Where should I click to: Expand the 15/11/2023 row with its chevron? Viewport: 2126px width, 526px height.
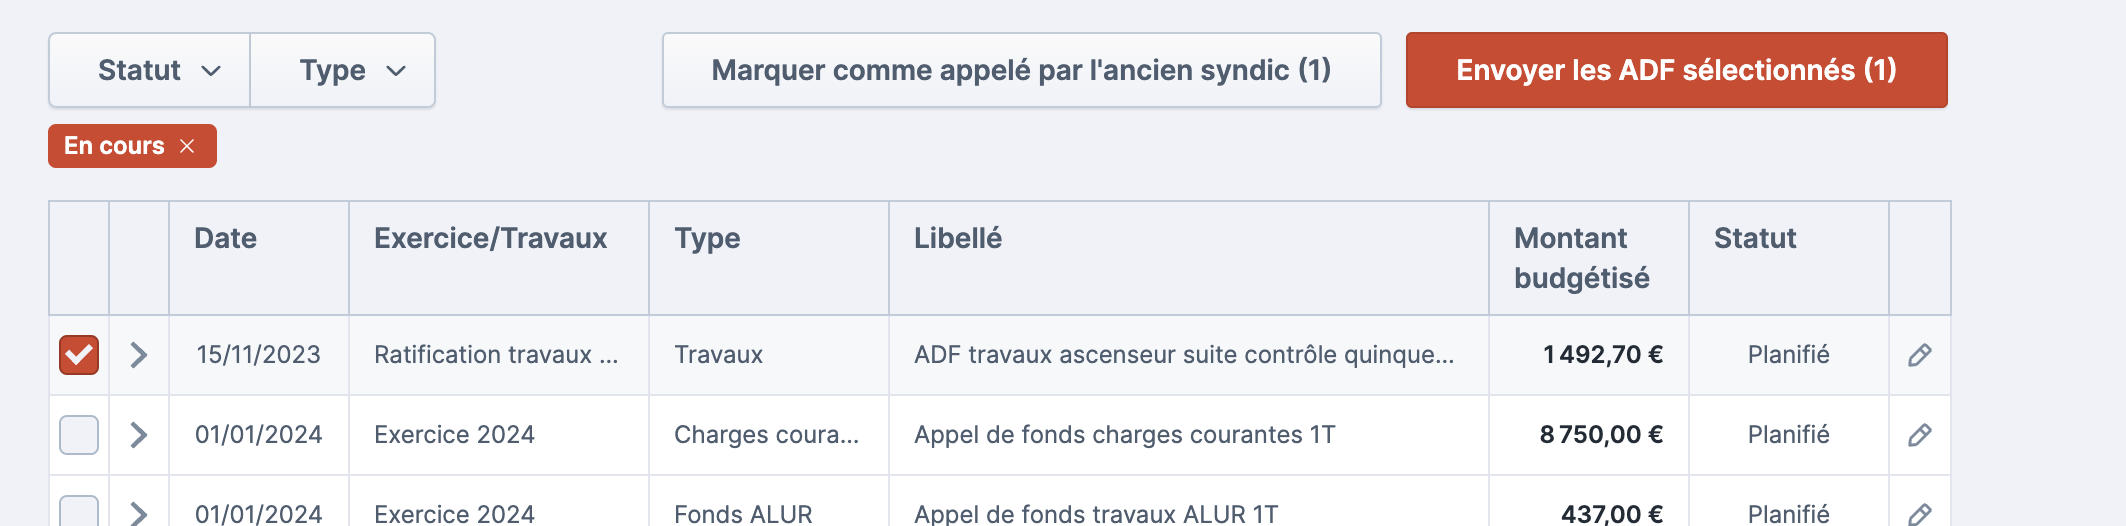tap(139, 355)
